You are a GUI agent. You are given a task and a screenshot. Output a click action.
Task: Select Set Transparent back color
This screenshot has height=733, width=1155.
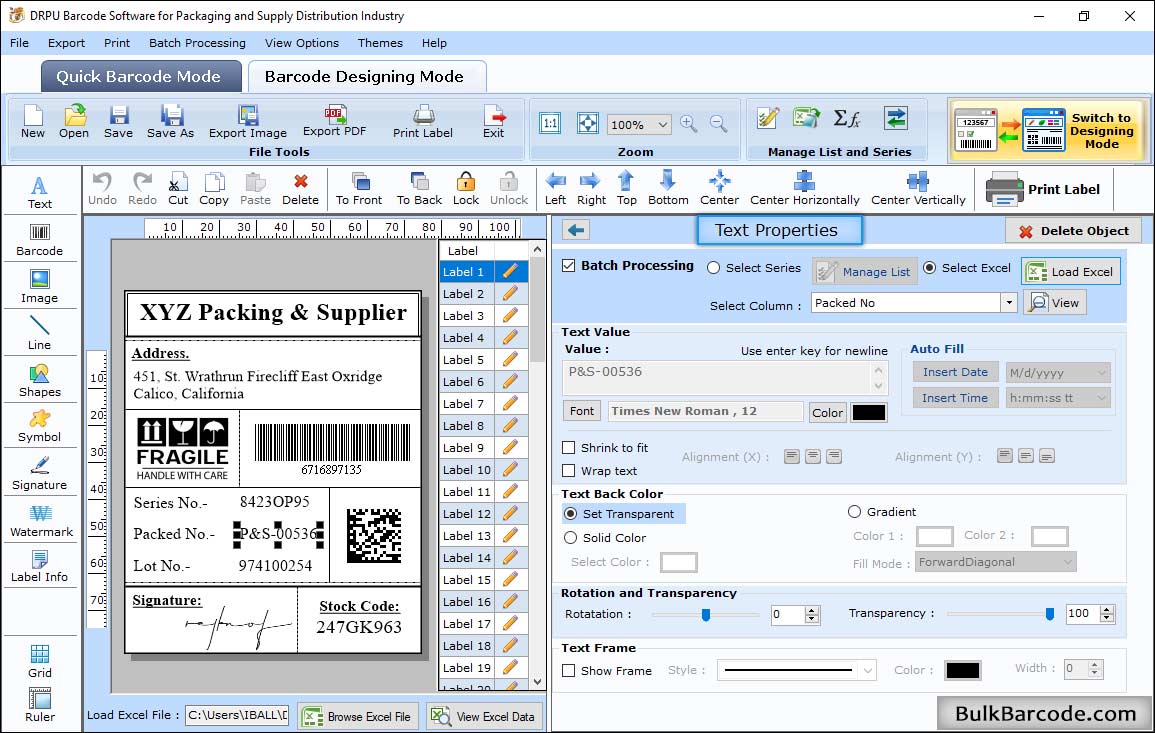click(x=570, y=513)
